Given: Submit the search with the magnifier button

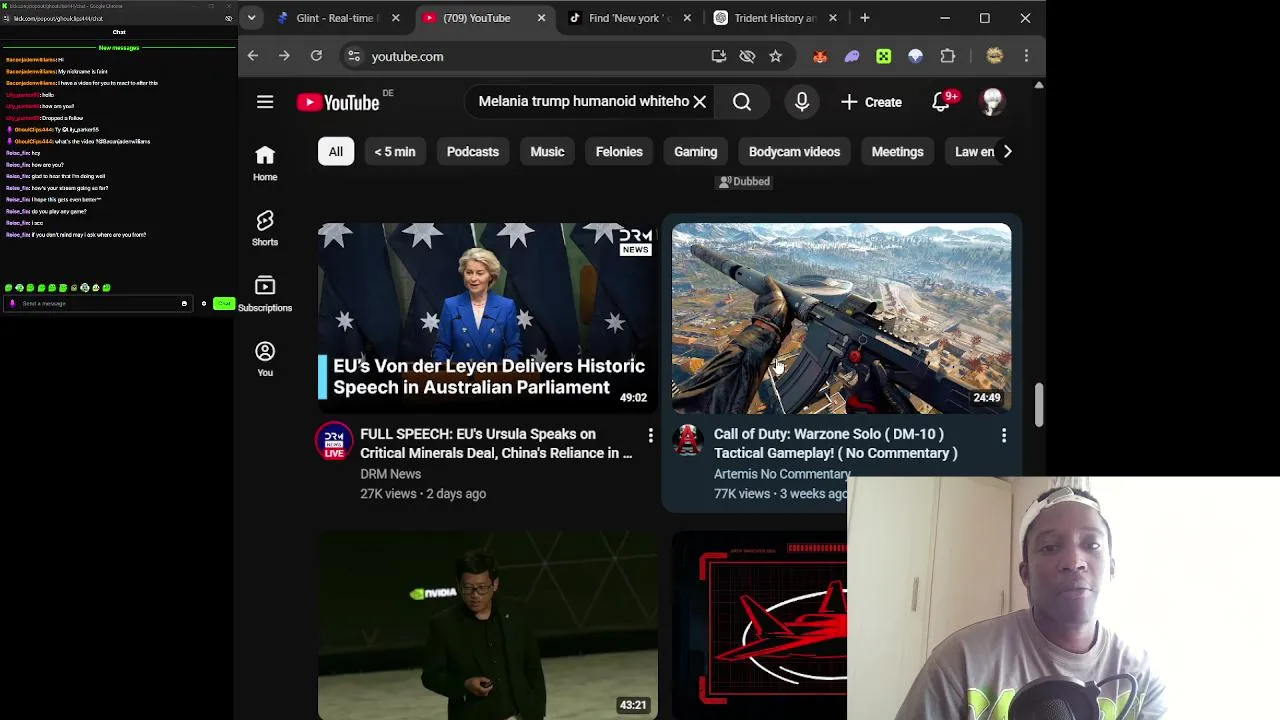Looking at the screenshot, I should [742, 101].
